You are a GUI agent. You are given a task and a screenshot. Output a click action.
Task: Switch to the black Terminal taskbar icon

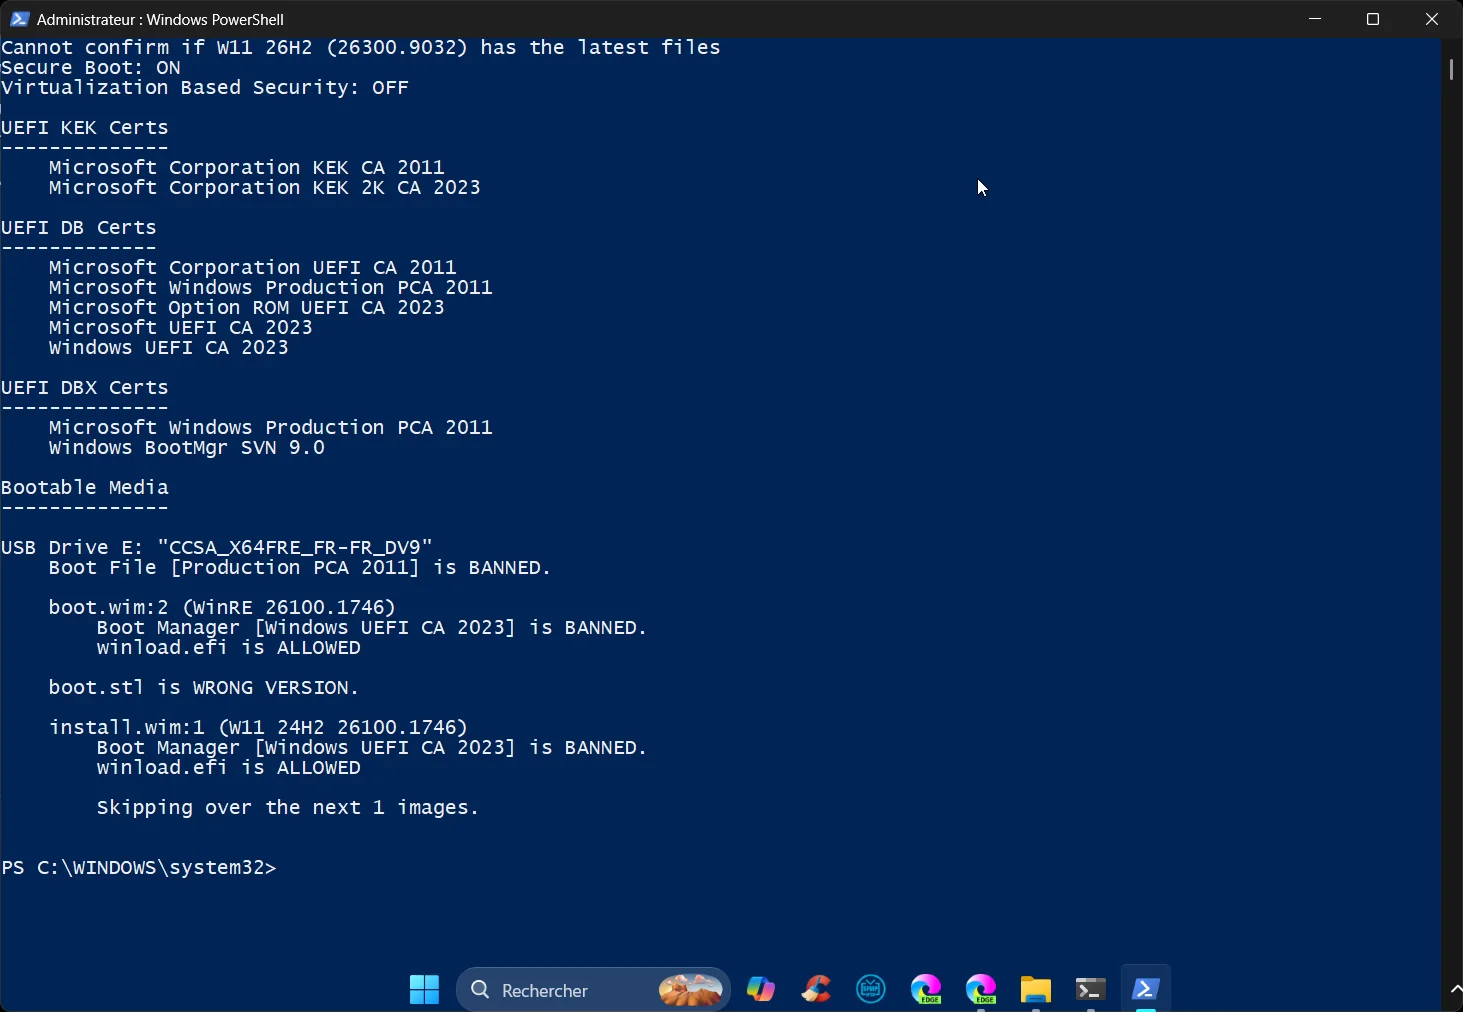[x=1090, y=990]
